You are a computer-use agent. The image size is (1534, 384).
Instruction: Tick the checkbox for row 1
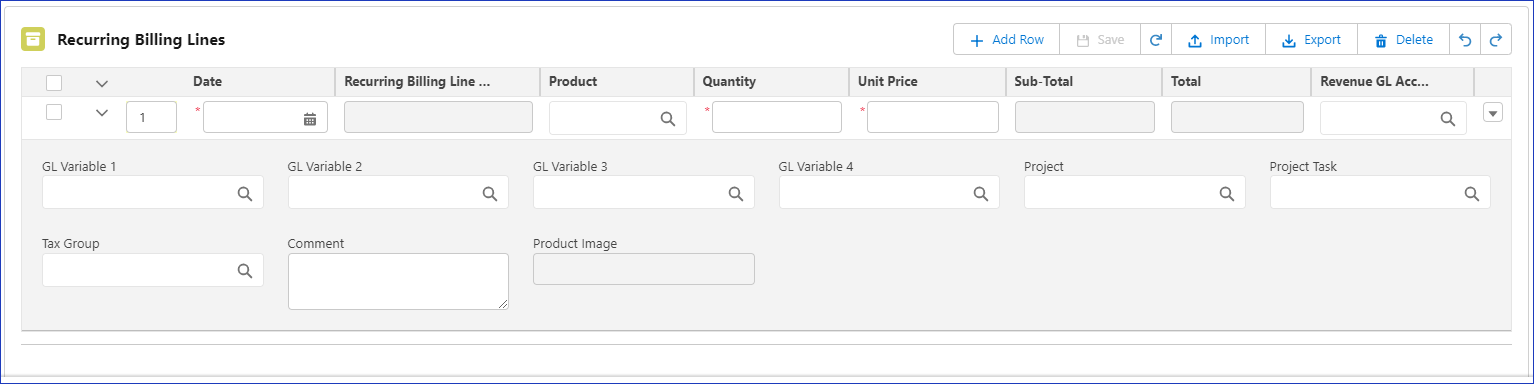coord(54,112)
